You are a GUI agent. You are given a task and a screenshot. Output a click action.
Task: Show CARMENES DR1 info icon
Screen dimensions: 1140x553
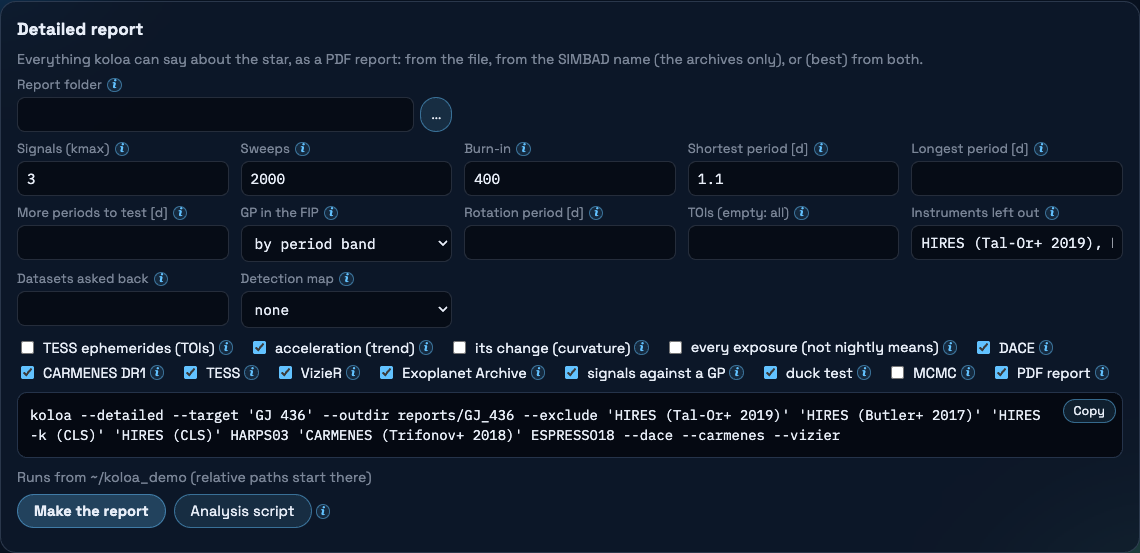tap(158, 373)
